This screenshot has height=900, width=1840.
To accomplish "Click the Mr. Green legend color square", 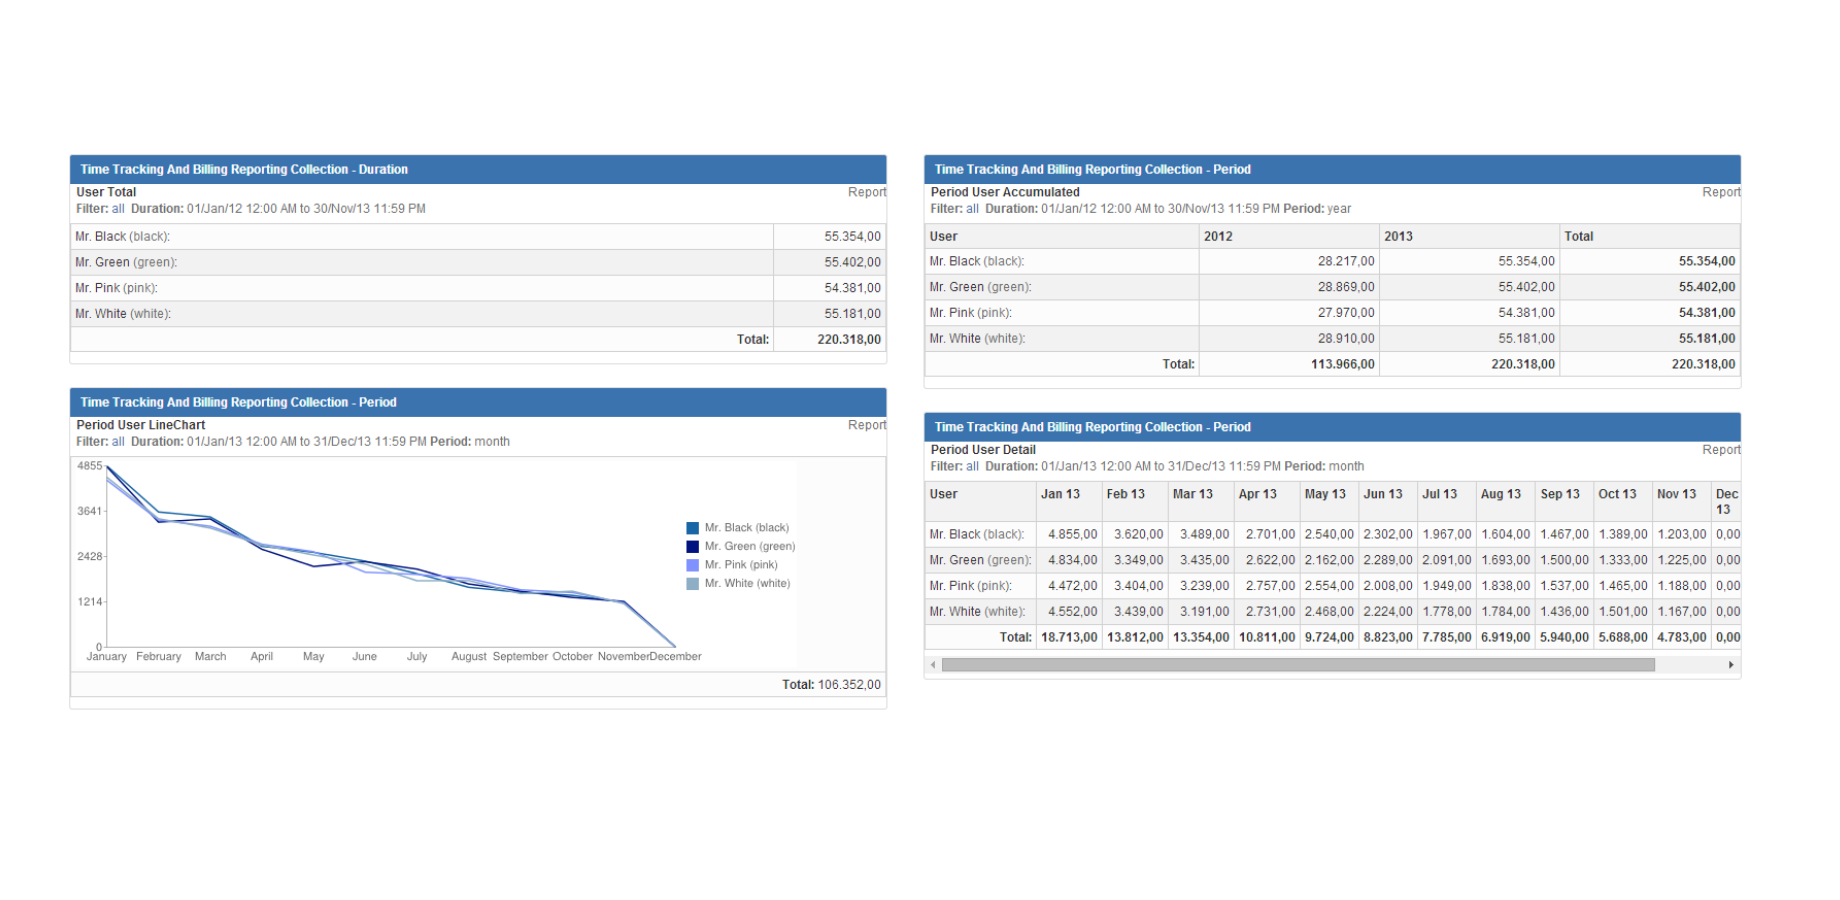I will (x=692, y=547).
